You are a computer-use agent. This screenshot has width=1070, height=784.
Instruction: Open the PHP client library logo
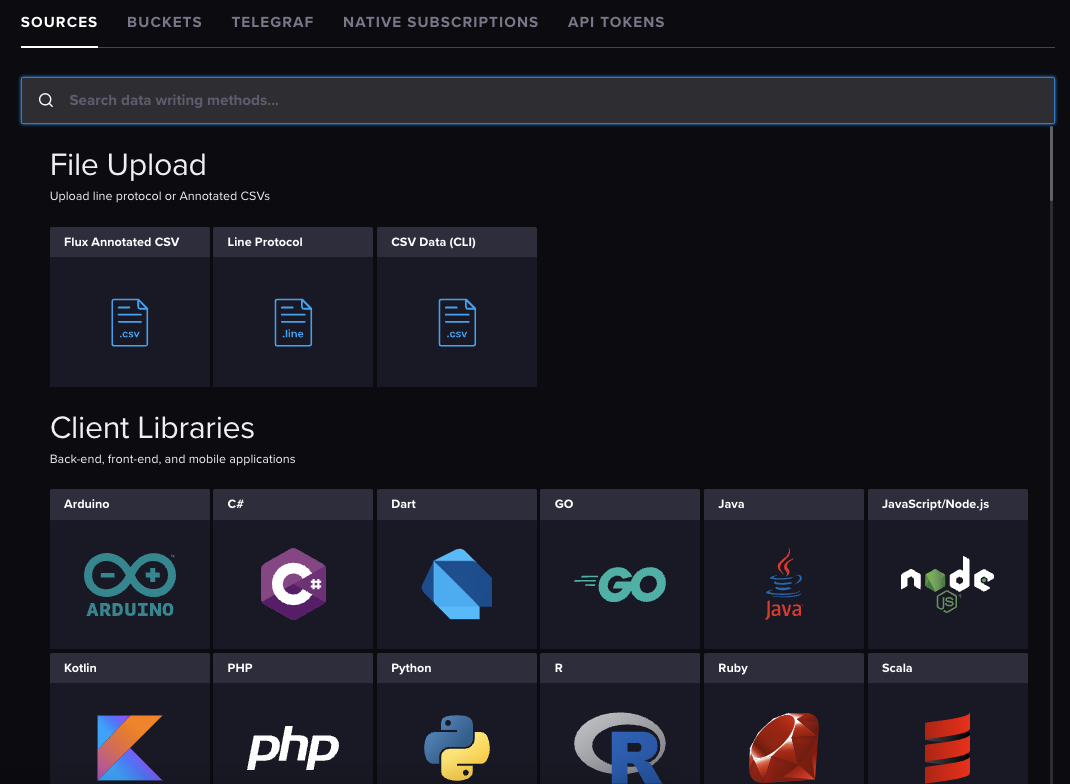(x=293, y=748)
